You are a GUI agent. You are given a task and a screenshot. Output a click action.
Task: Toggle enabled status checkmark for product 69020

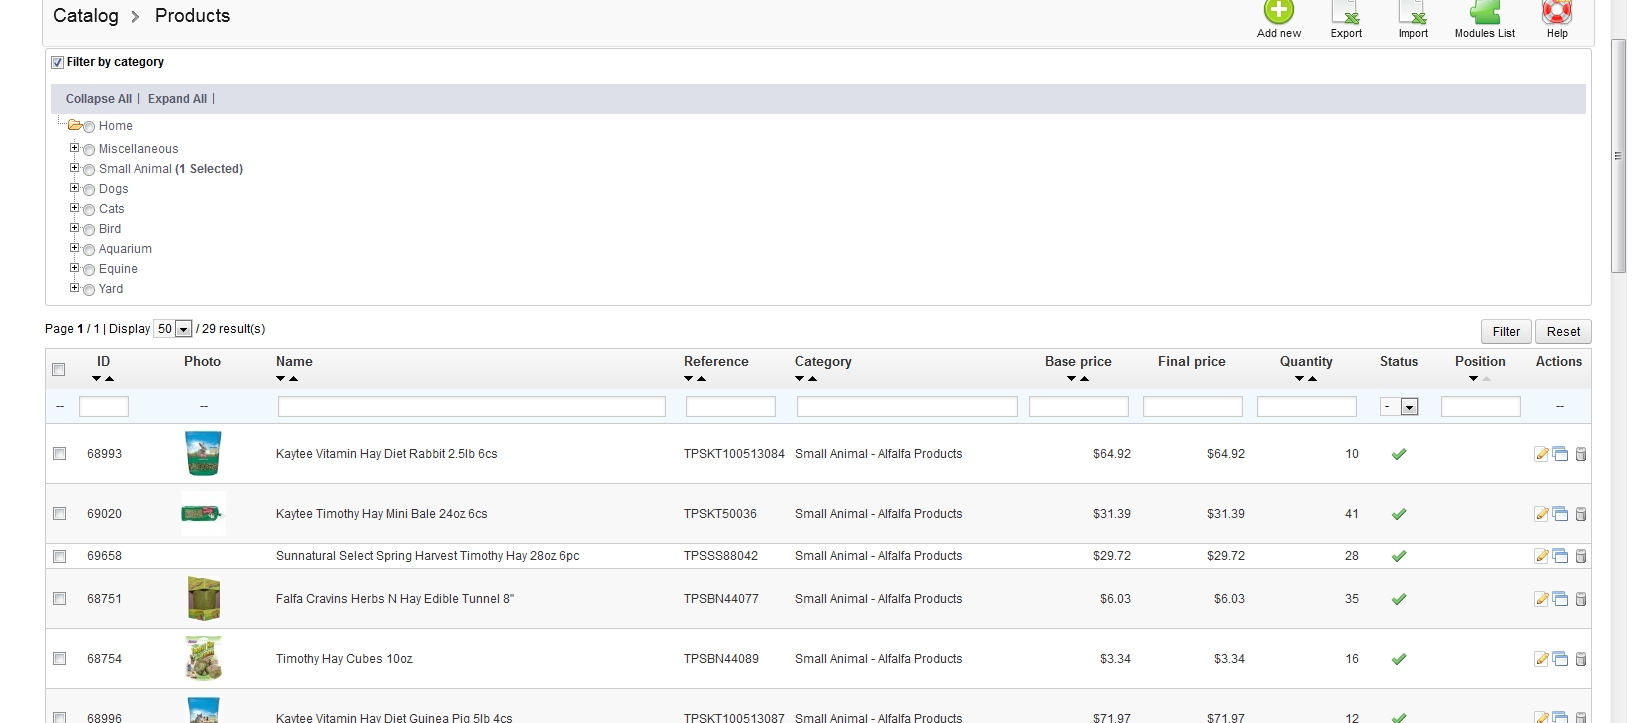coord(1399,514)
